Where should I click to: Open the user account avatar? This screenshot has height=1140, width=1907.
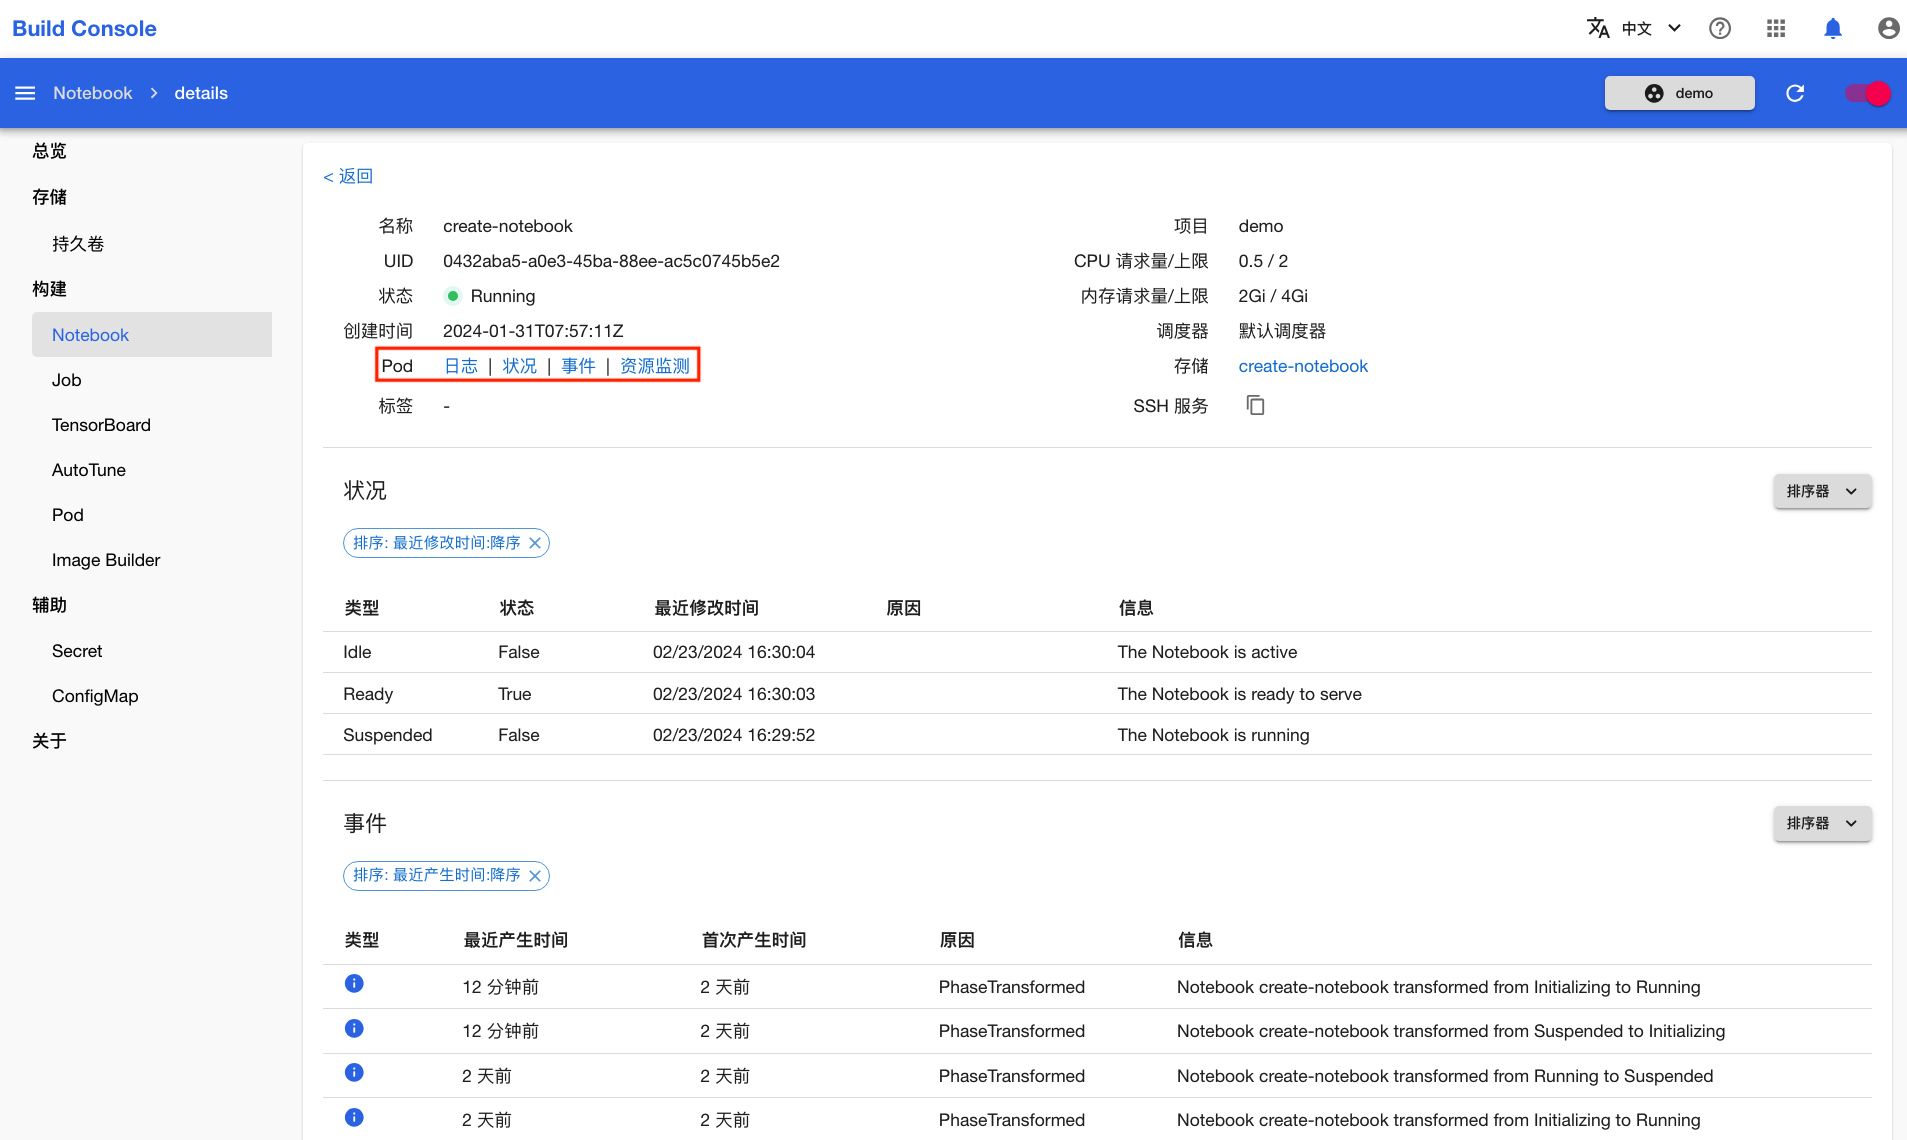click(1888, 28)
